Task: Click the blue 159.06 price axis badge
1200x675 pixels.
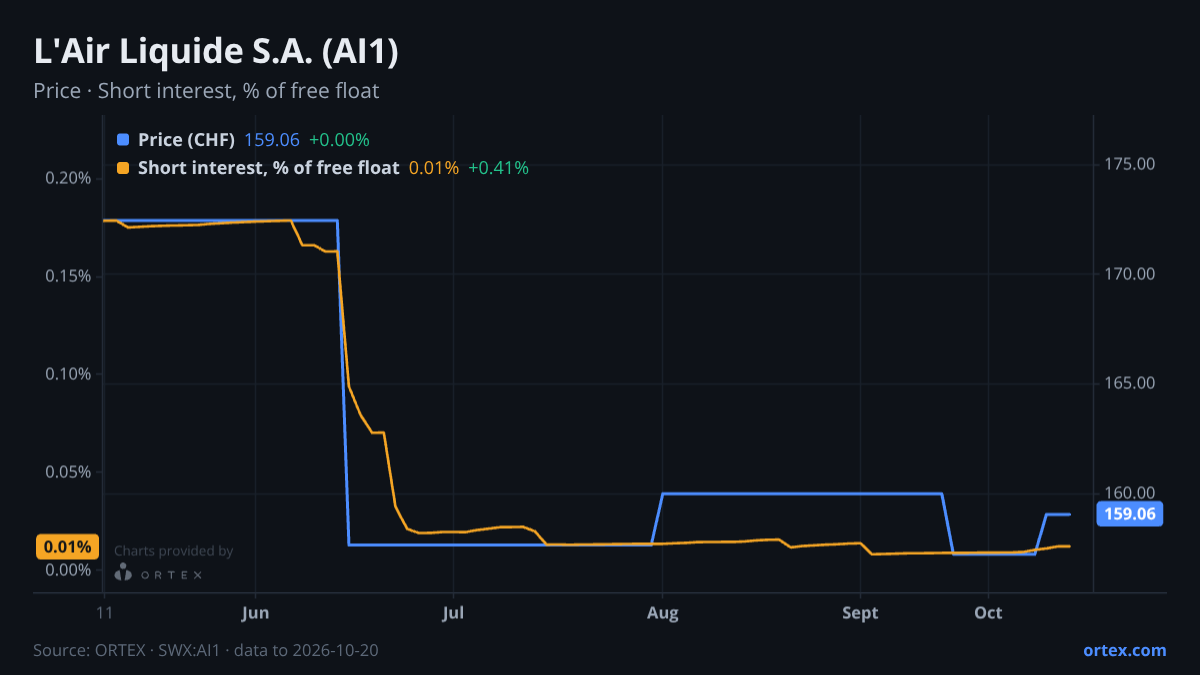Action: pyautogui.click(x=1131, y=515)
